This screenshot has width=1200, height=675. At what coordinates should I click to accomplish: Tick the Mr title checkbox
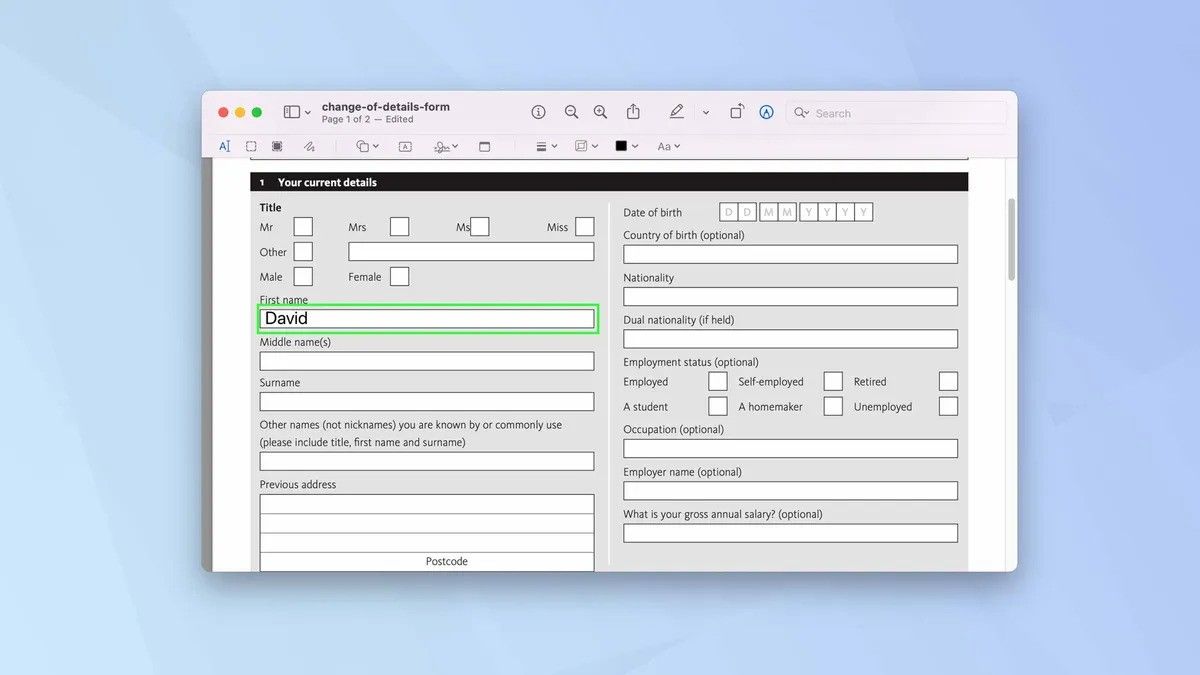(303, 227)
